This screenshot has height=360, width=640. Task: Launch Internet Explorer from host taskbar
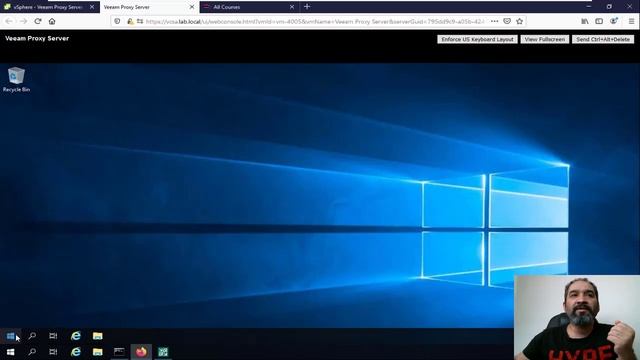(x=76, y=352)
